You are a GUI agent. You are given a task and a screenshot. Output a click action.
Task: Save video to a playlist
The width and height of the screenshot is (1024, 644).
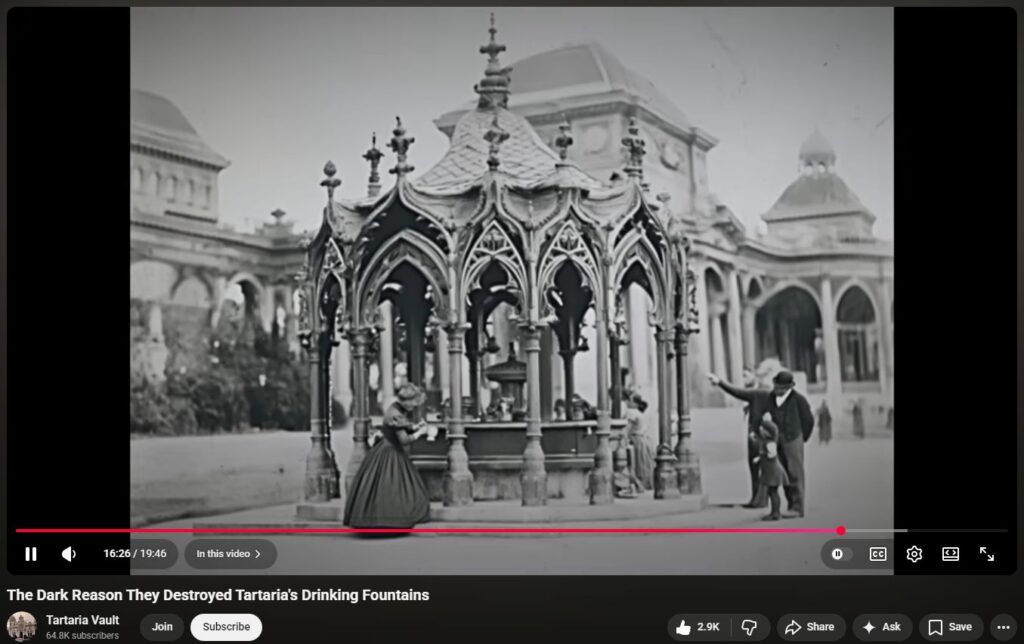point(950,627)
